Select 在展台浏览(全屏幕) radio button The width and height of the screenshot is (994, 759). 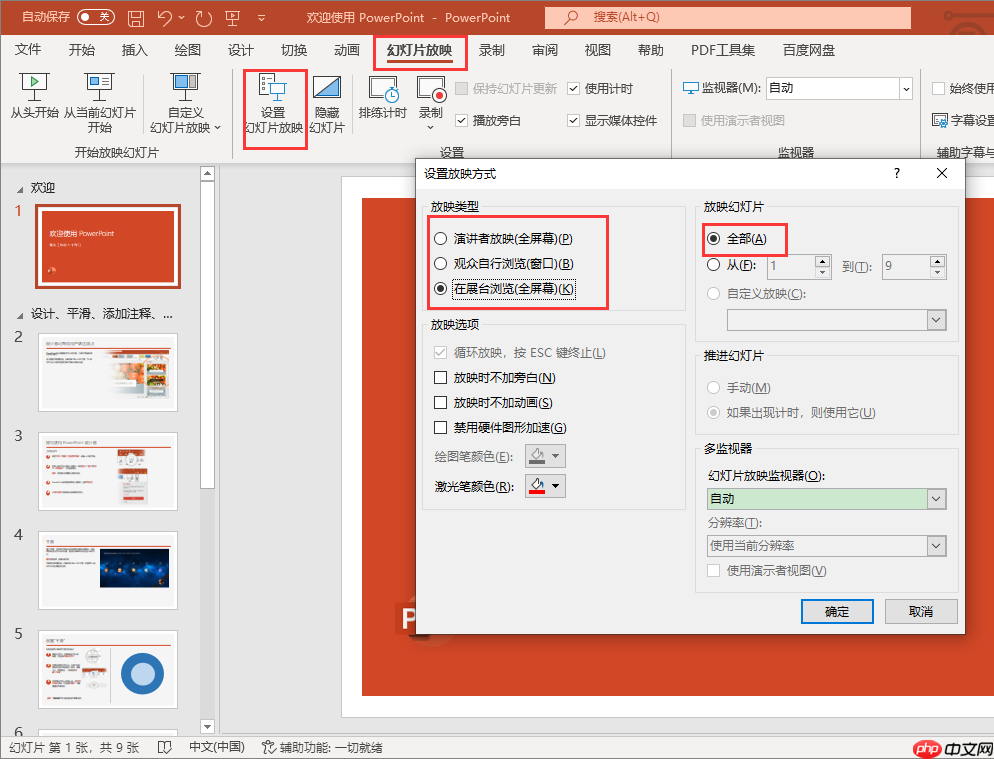(441, 289)
